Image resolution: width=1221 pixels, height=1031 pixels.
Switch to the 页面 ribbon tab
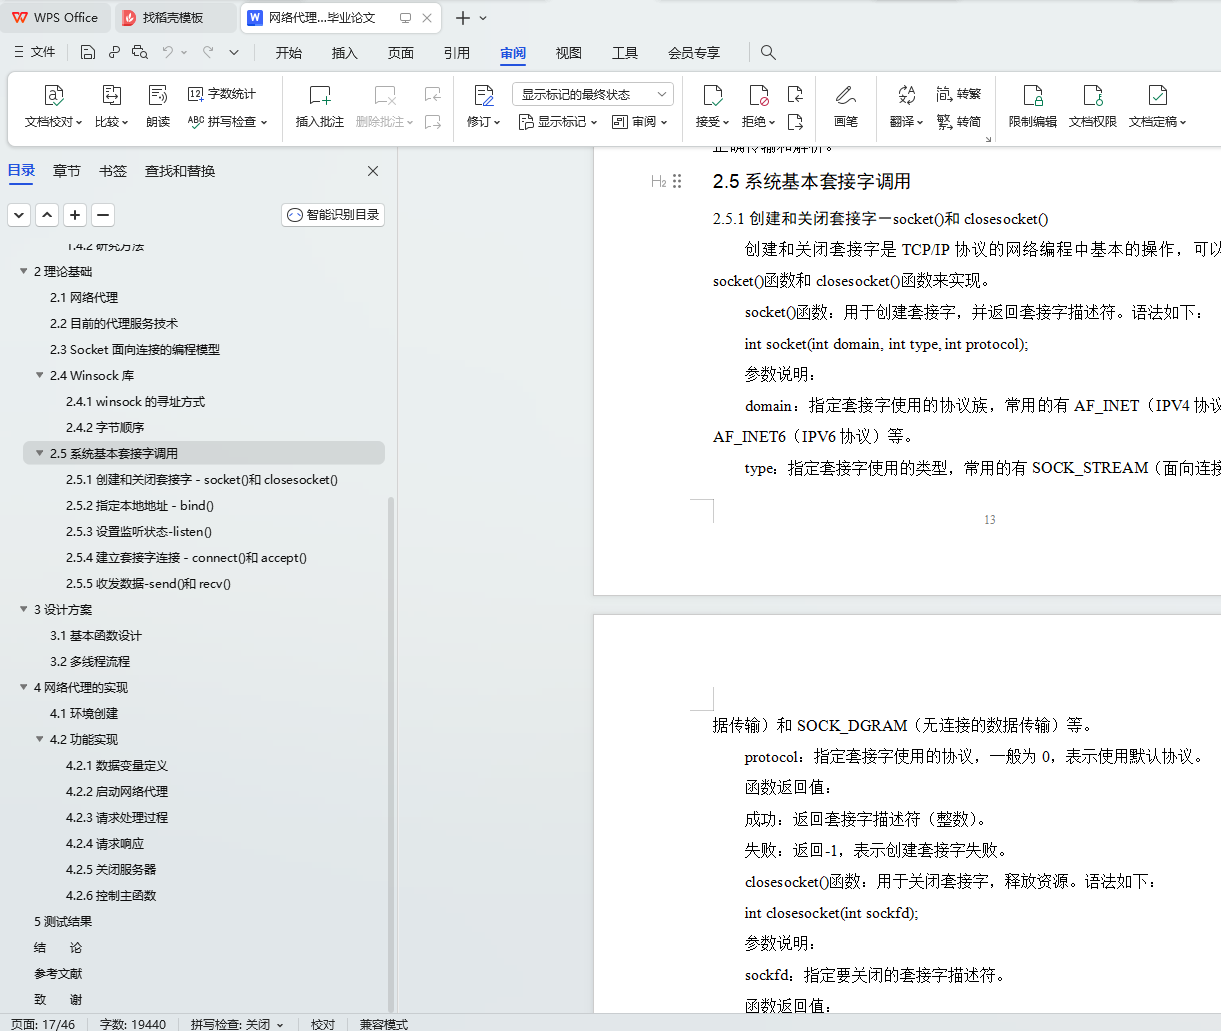coord(401,52)
